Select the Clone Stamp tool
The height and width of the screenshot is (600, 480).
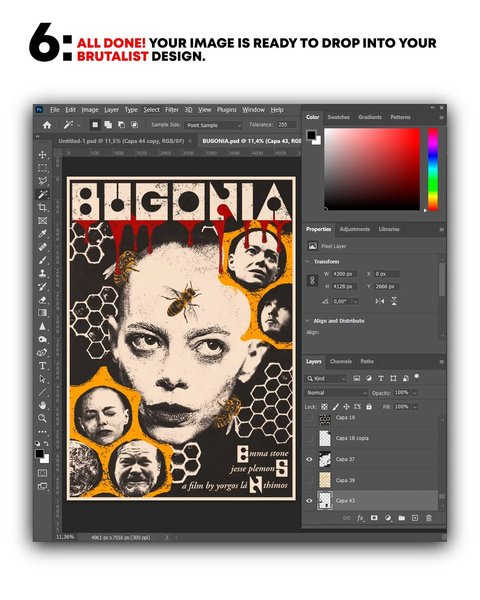tap(42, 273)
